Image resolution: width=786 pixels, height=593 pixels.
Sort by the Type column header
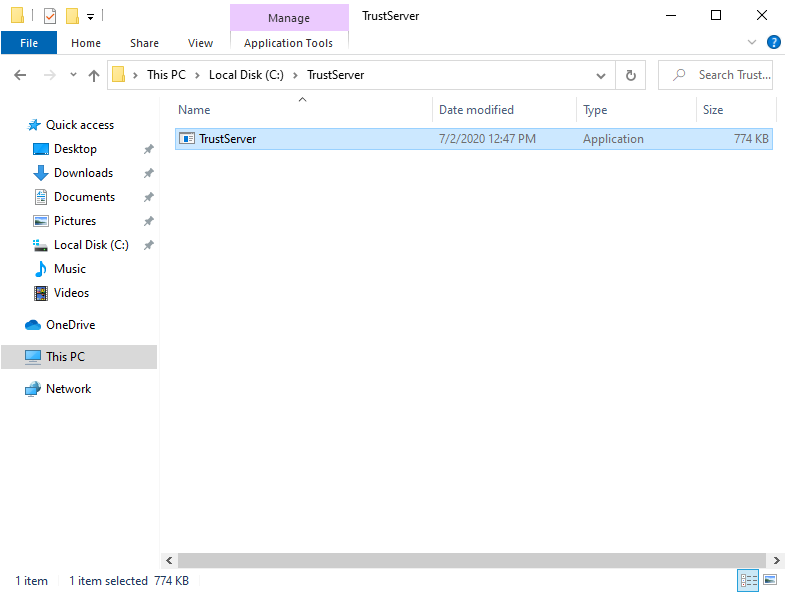tap(636, 110)
